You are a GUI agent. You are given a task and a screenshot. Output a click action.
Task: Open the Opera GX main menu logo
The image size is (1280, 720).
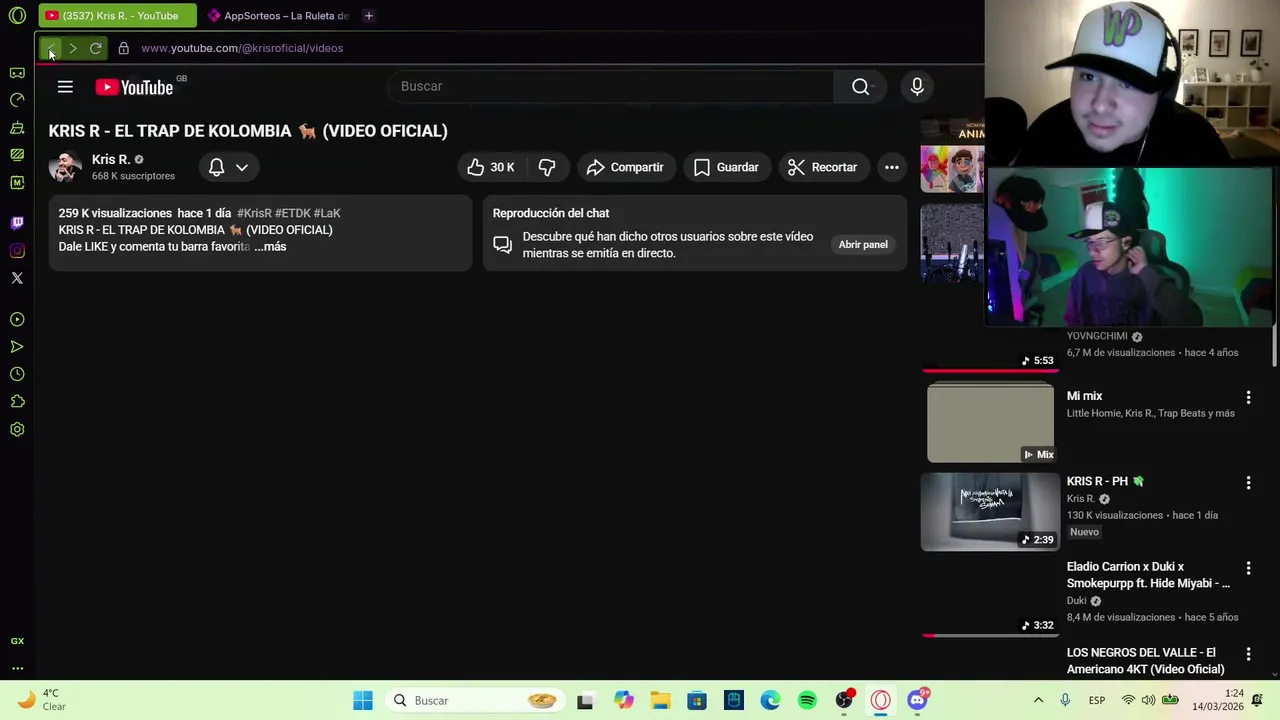(17, 16)
